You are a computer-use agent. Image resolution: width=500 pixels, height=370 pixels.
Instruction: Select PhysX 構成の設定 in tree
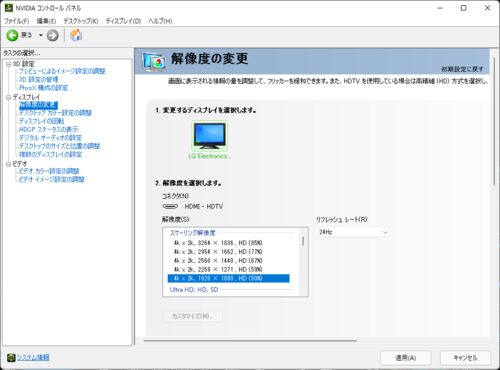click(x=43, y=88)
